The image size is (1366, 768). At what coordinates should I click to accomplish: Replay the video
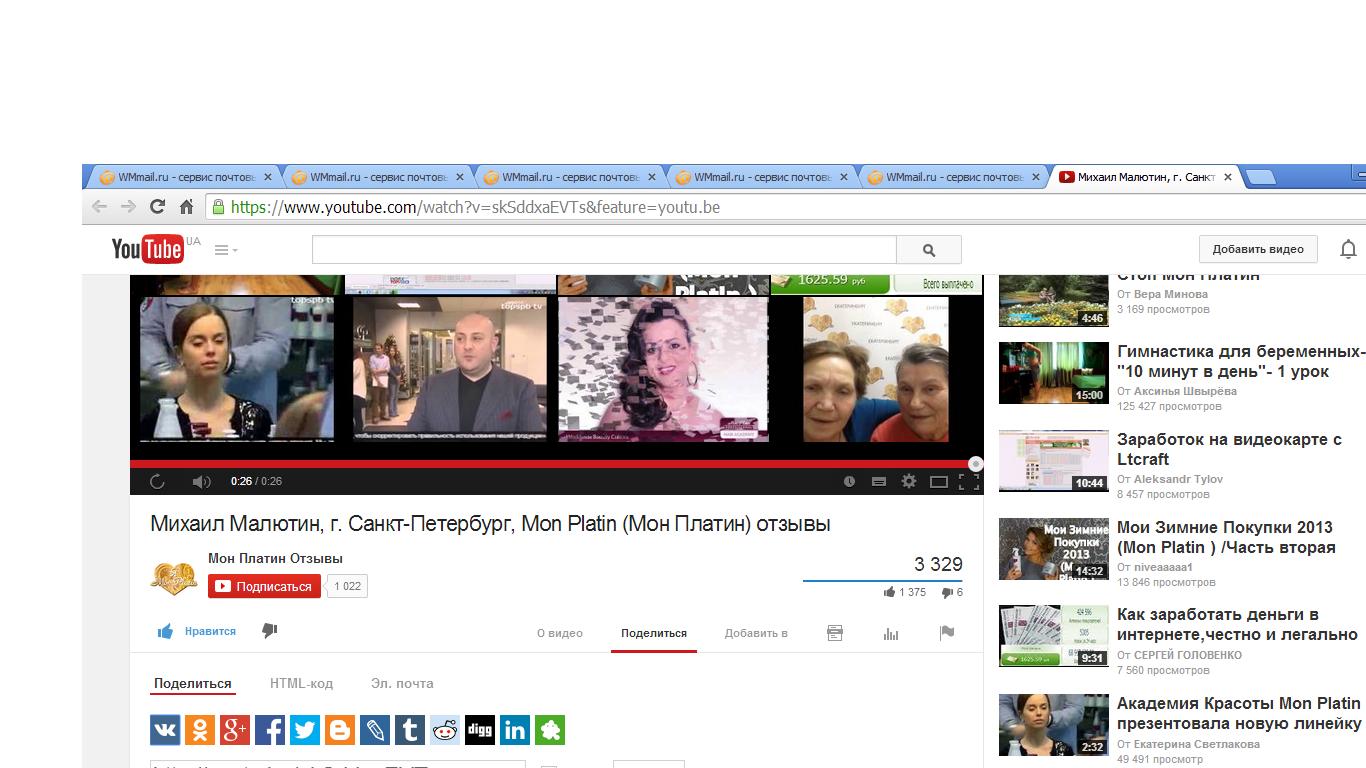pyautogui.click(x=157, y=481)
